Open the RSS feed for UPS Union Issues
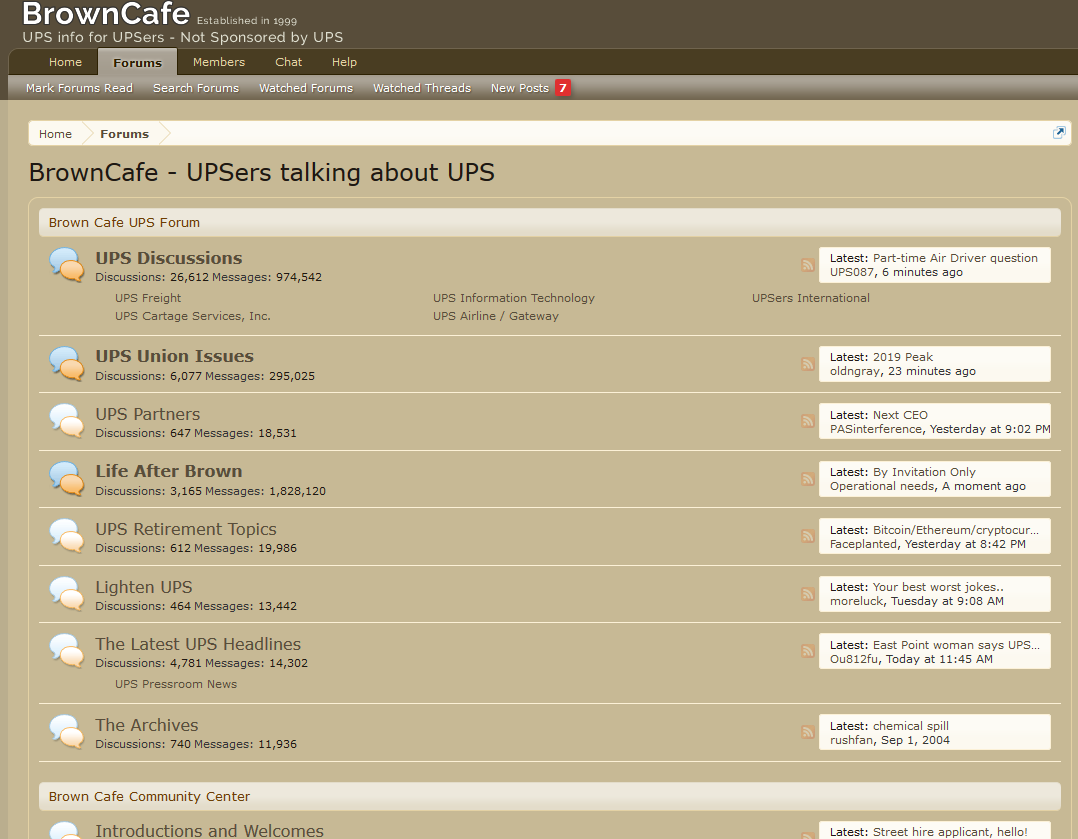The height and width of the screenshot is (839, 1078). [x=808, y=364]
